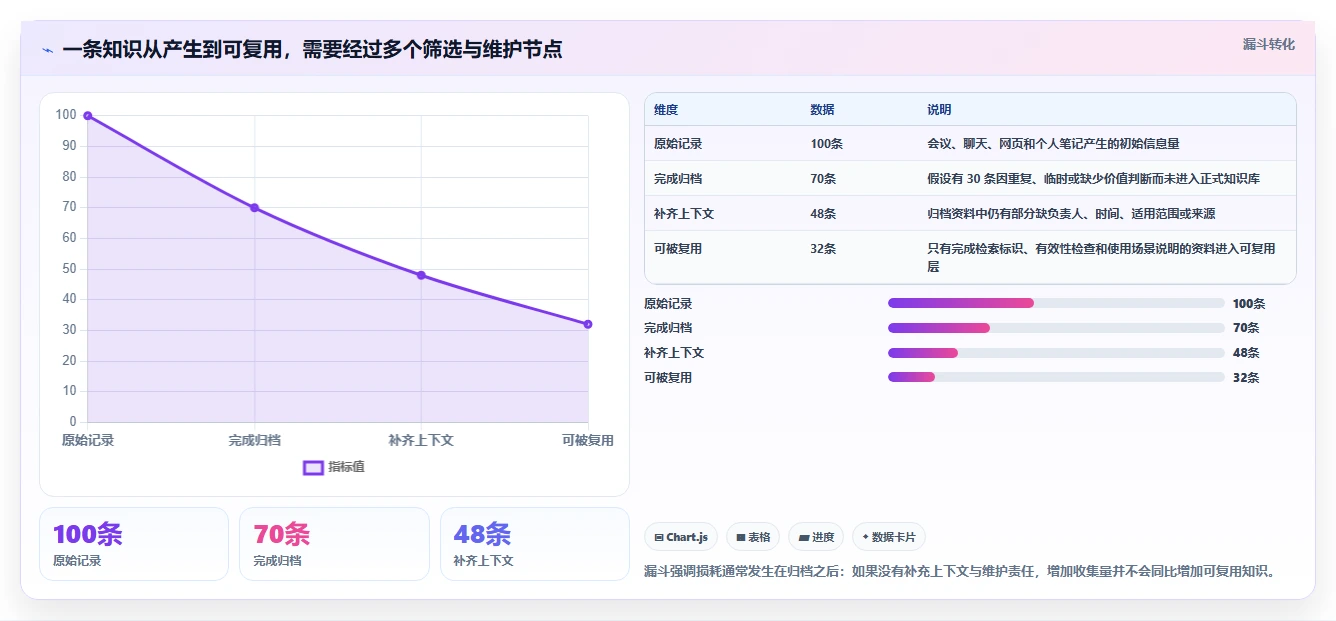The height and width of the screenshot is (621, 1336).
Task: Click the Chart.js chip icon
Action: (x=659, y=537)
